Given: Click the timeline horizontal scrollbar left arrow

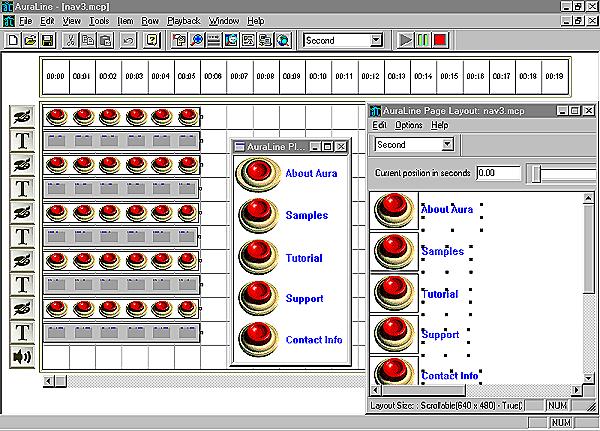Looking at the screenshot, I should click(x=48, y=381).
